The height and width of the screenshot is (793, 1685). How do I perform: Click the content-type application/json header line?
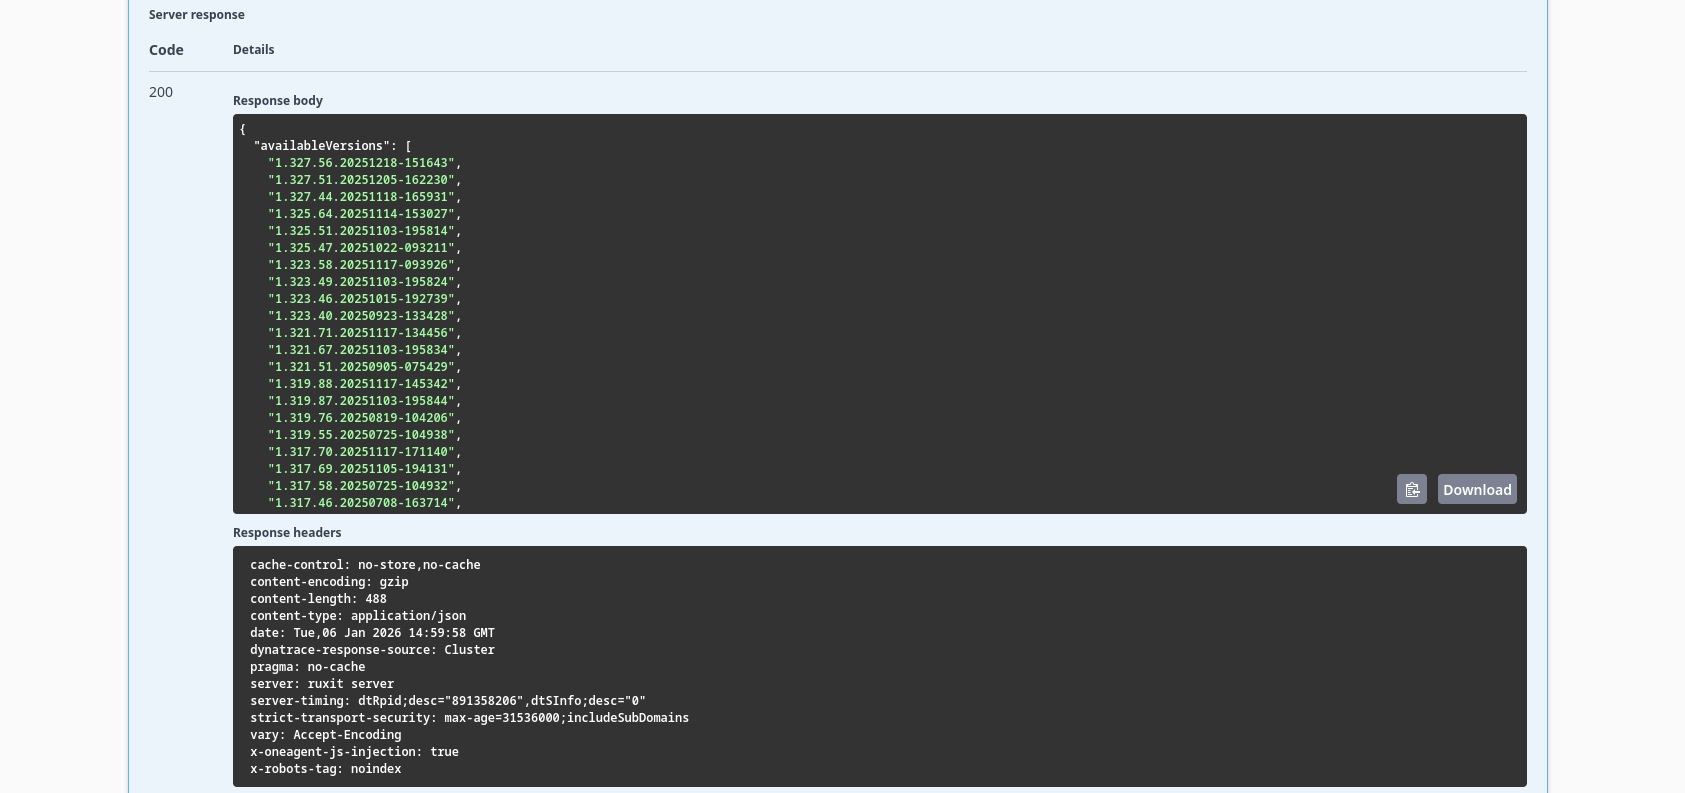point(358,616)
